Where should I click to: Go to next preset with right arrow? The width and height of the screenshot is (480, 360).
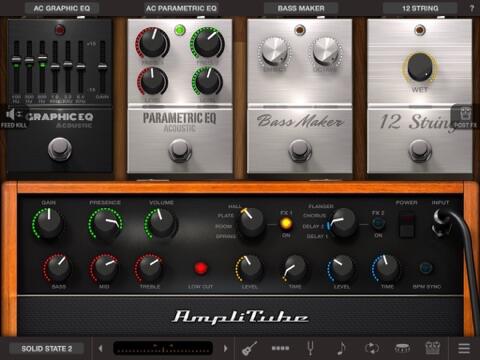pyautogui.click(x=226, y=348)
